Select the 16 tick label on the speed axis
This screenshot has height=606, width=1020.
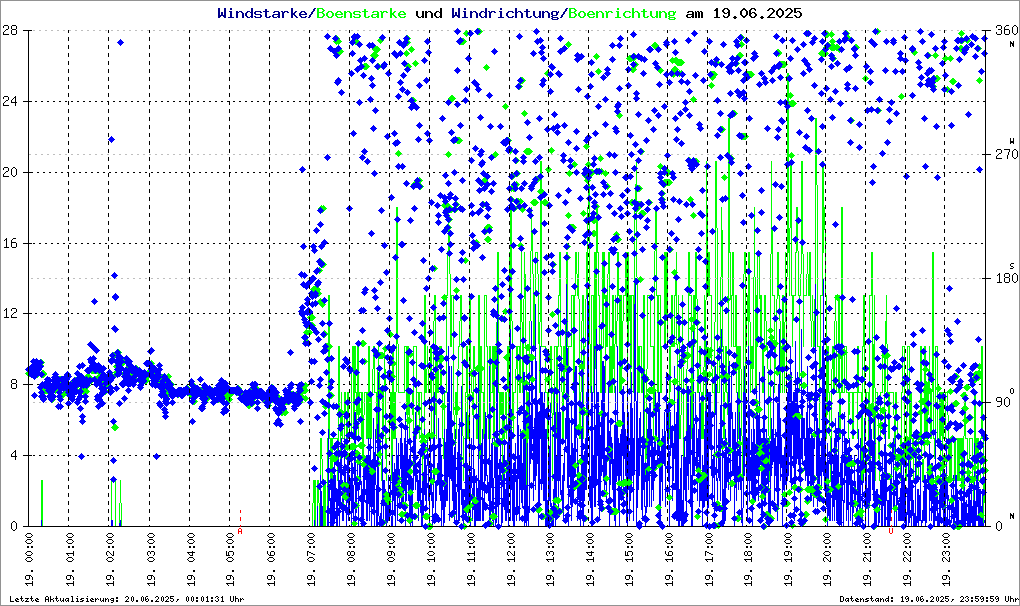(x=9, y=243)
